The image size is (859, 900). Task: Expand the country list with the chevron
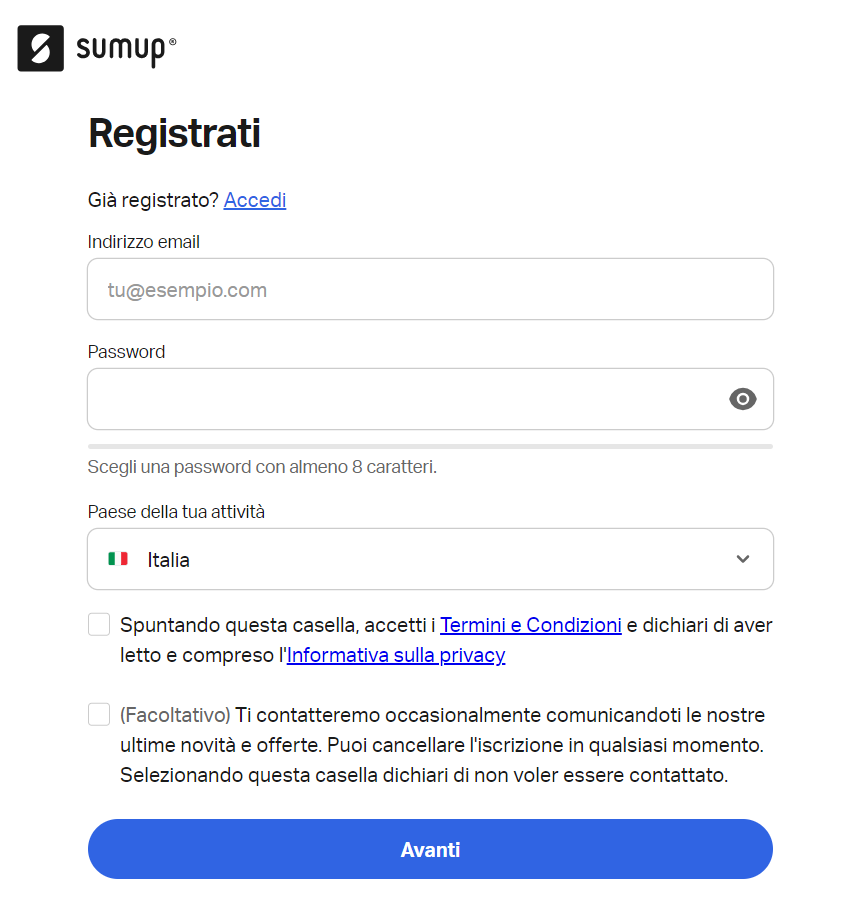pos(742,559)
